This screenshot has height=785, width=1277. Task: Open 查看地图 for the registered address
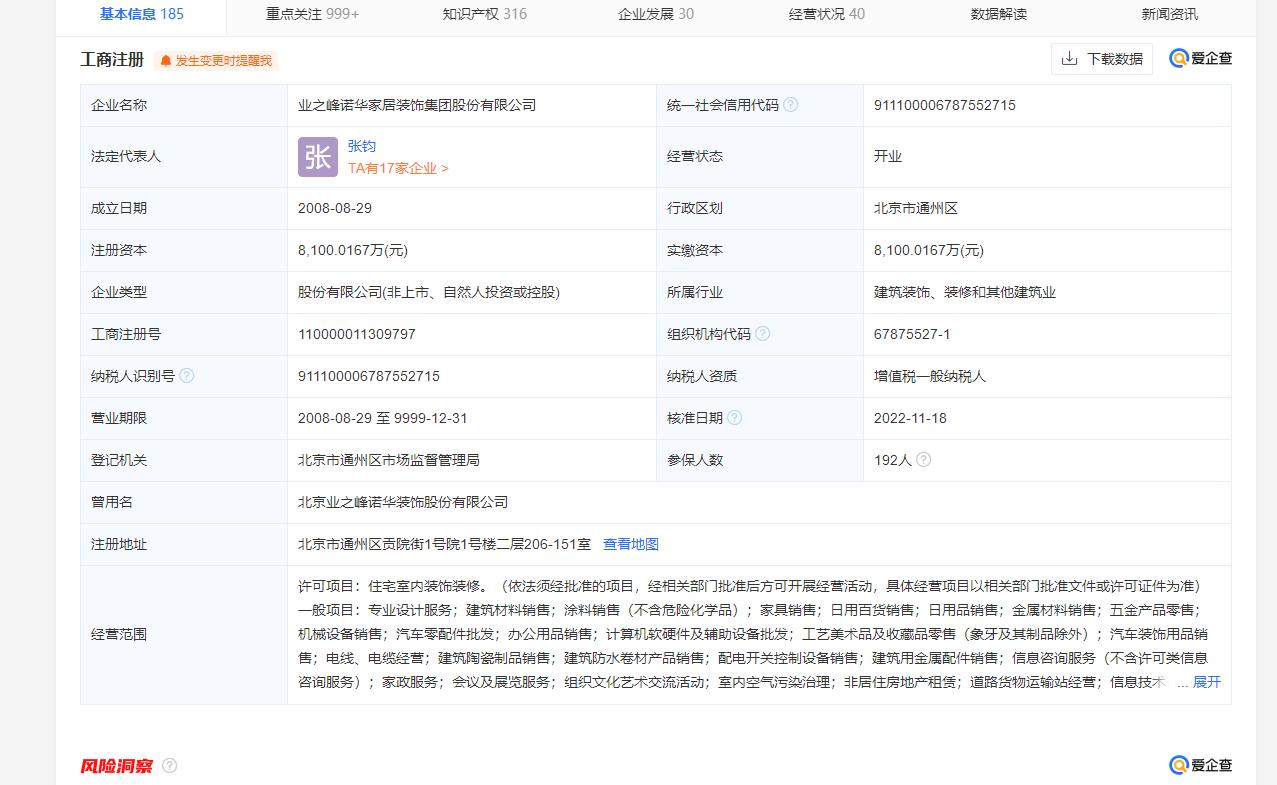[630, 543]
